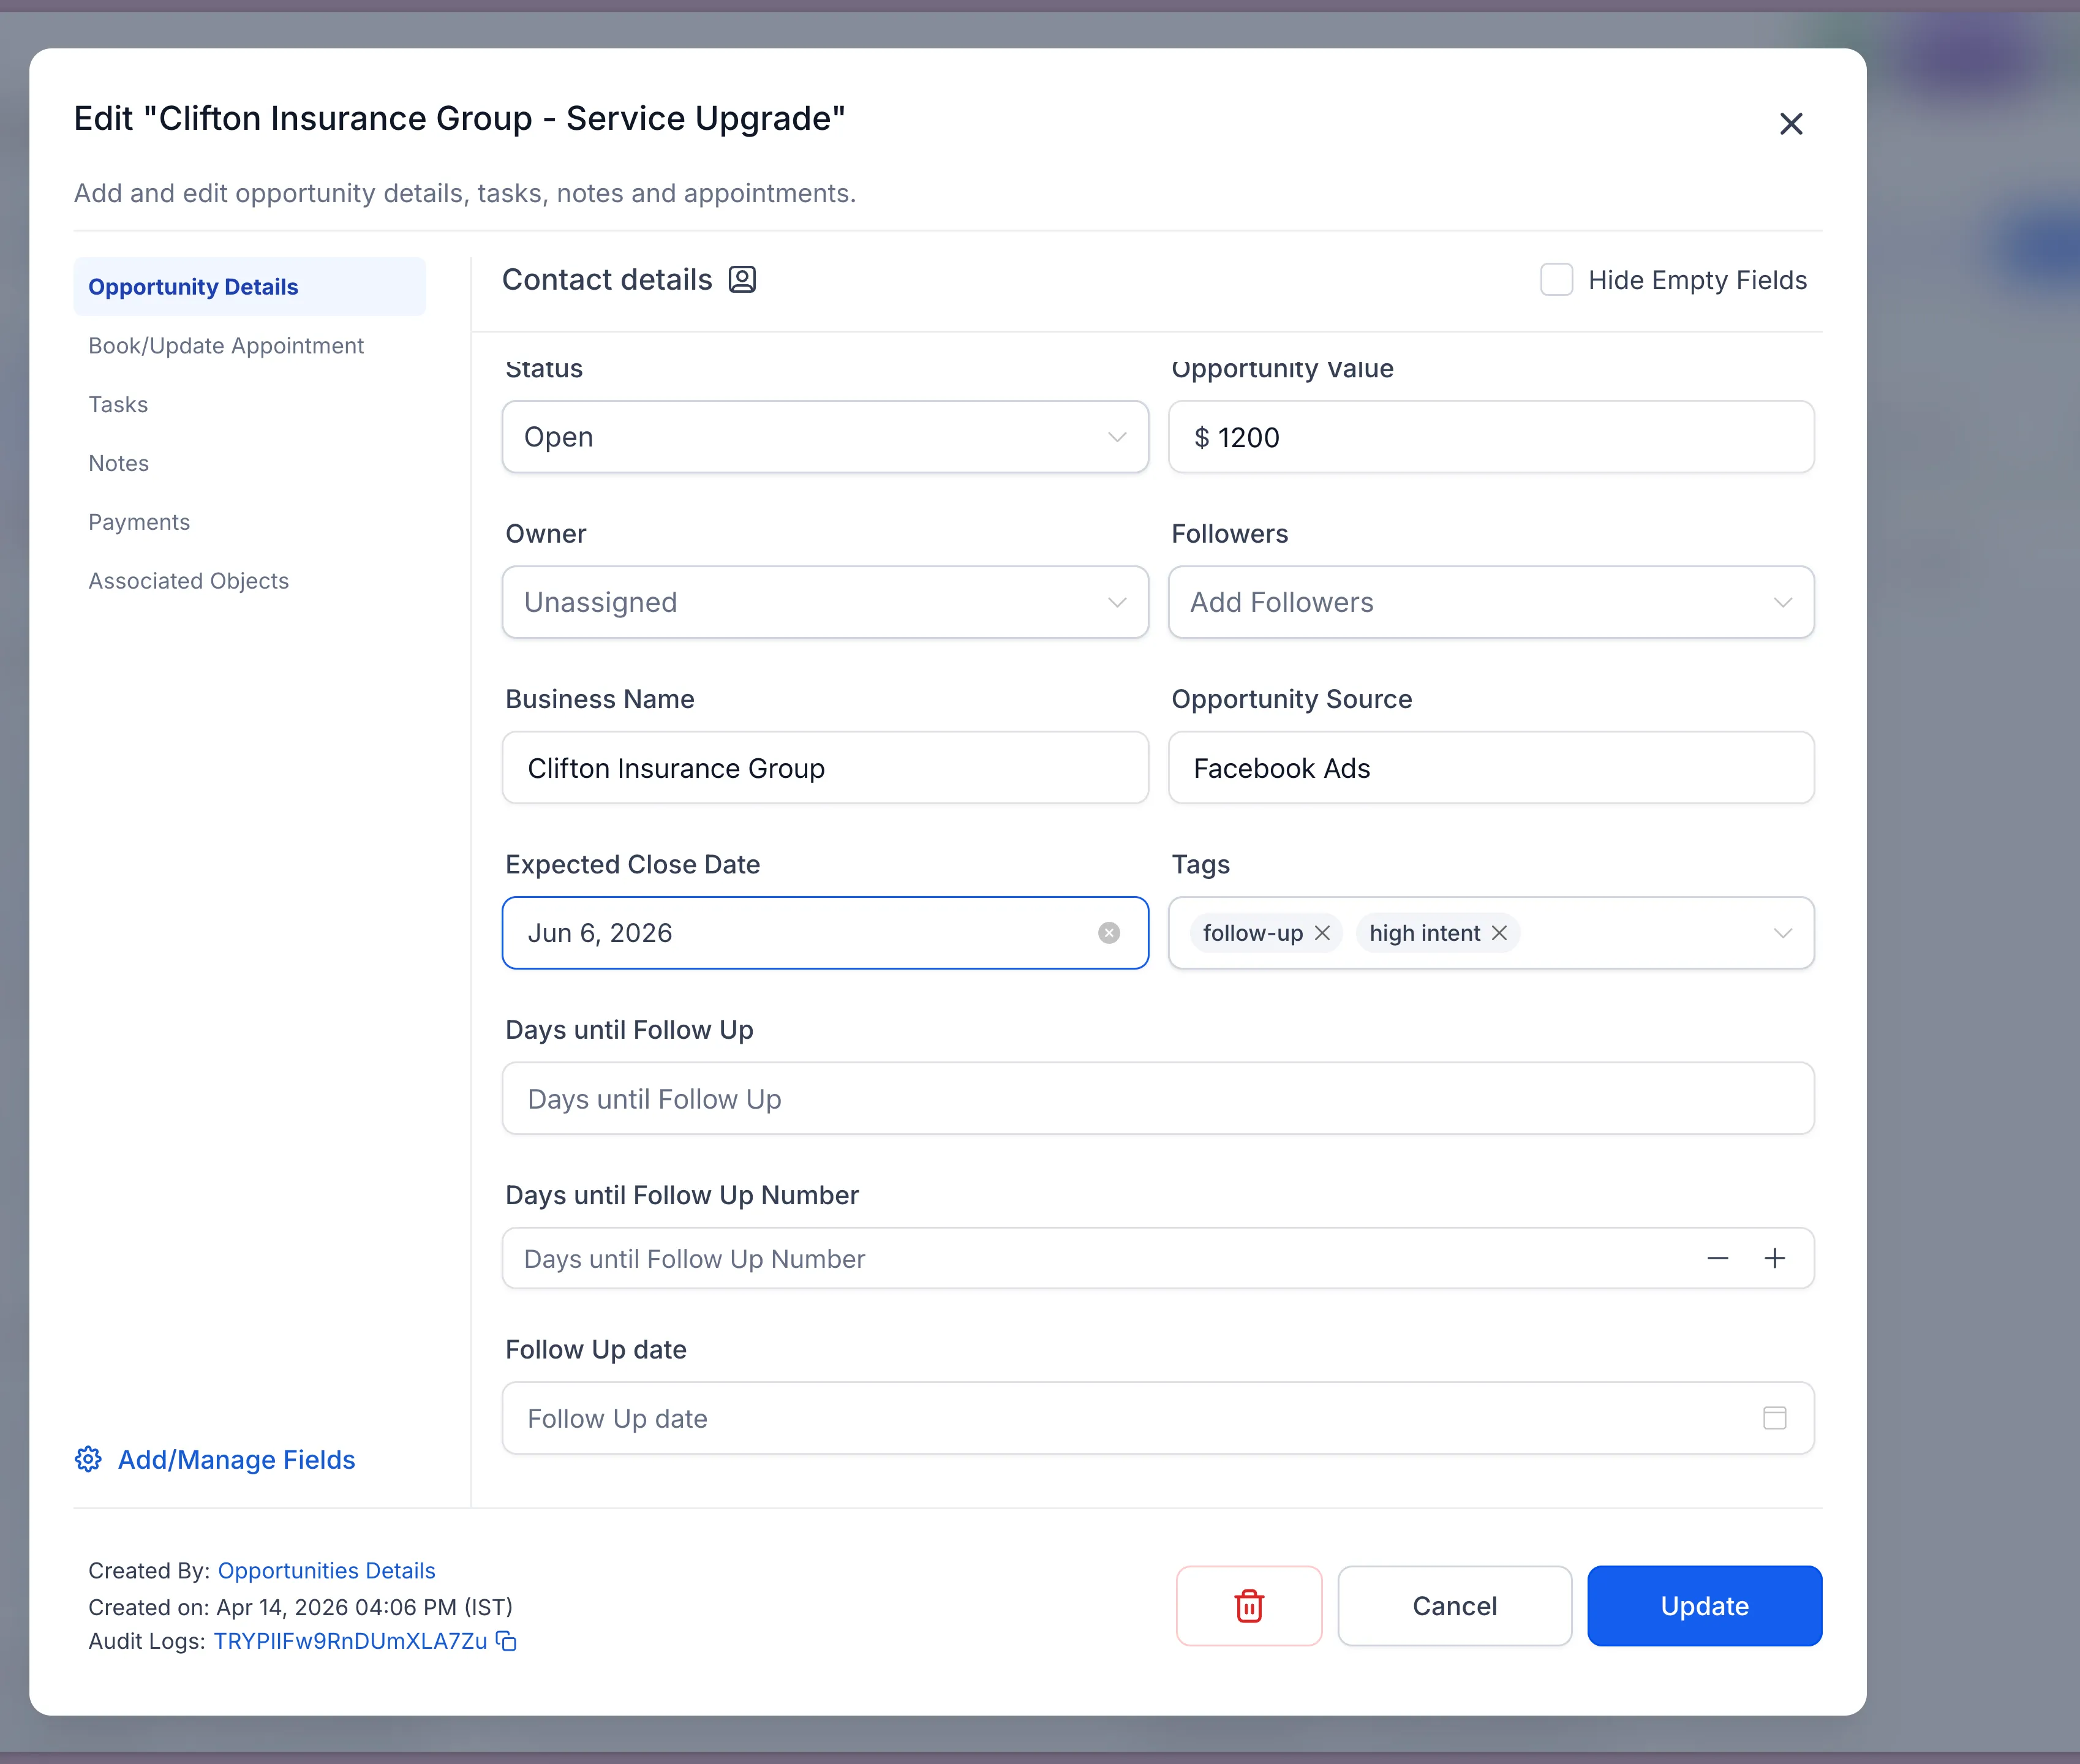Go to the Payments section
The width and height of the screenshot is (2080, 1764).
click(x=139, y=522)
